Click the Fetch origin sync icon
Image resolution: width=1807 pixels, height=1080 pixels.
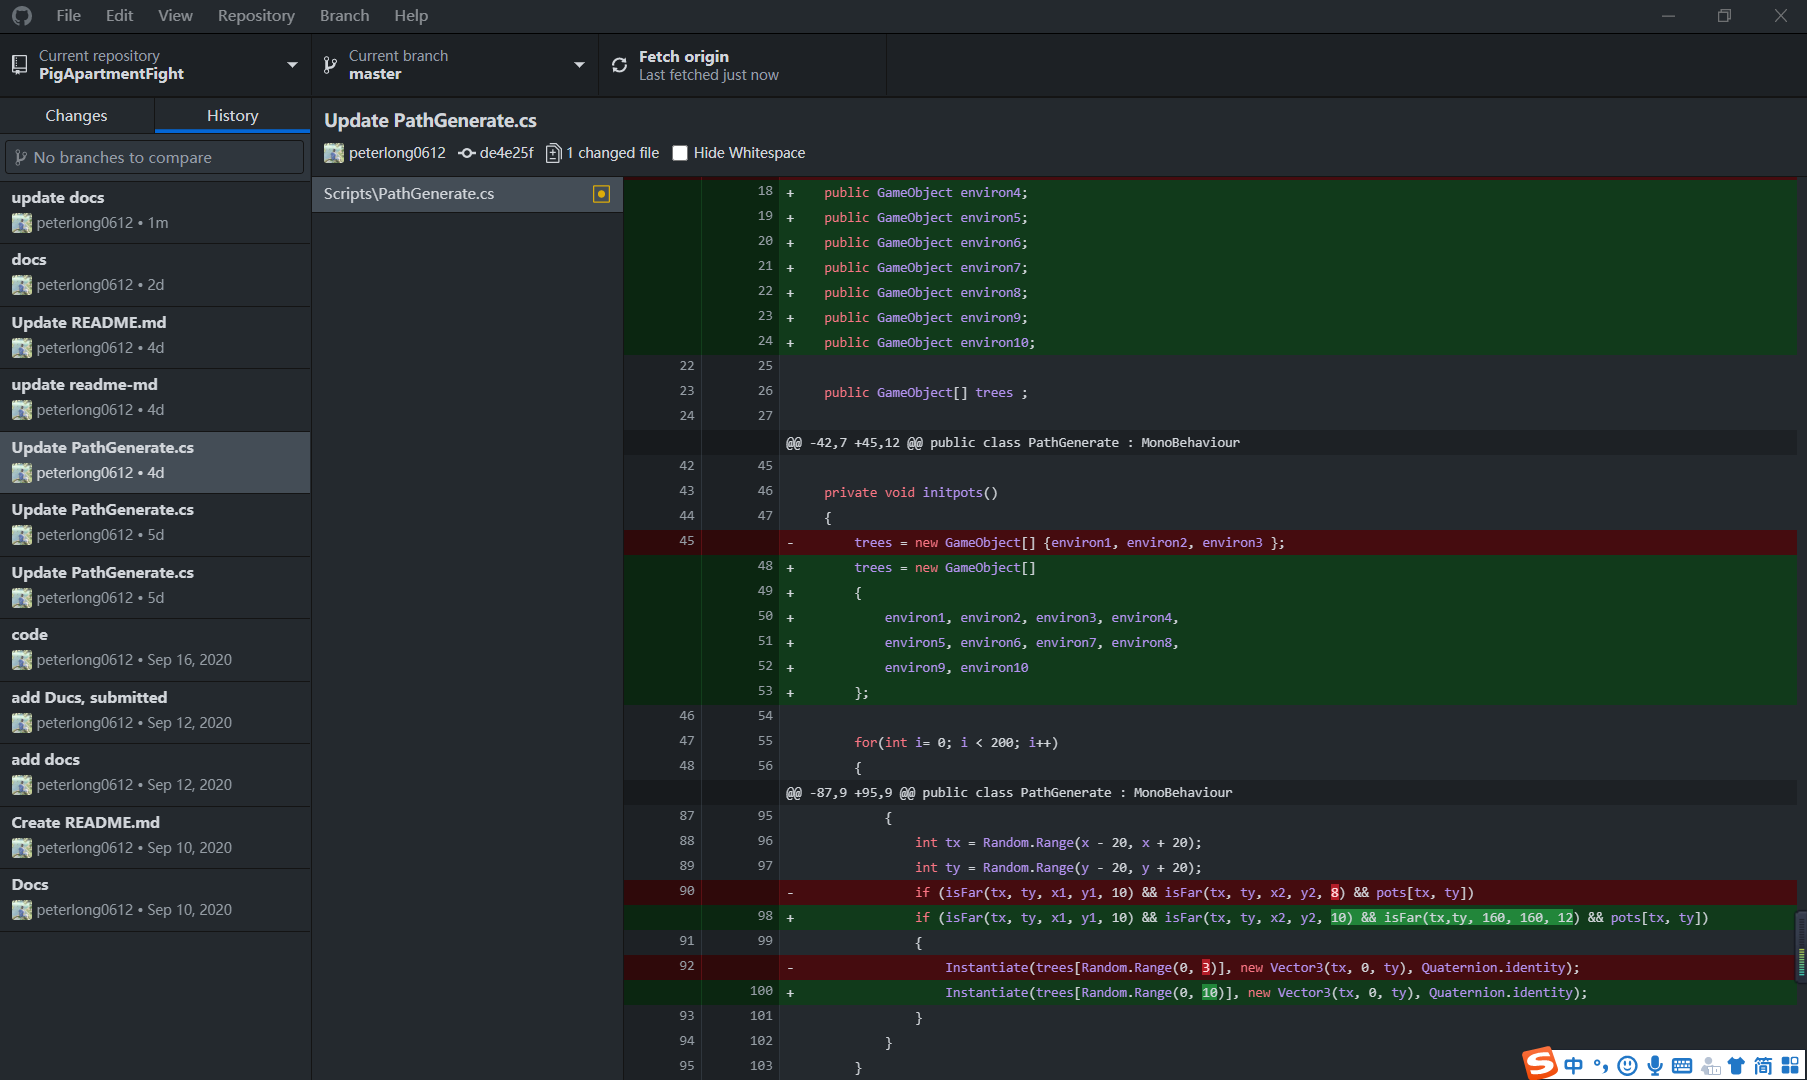(x=619, y=65)
